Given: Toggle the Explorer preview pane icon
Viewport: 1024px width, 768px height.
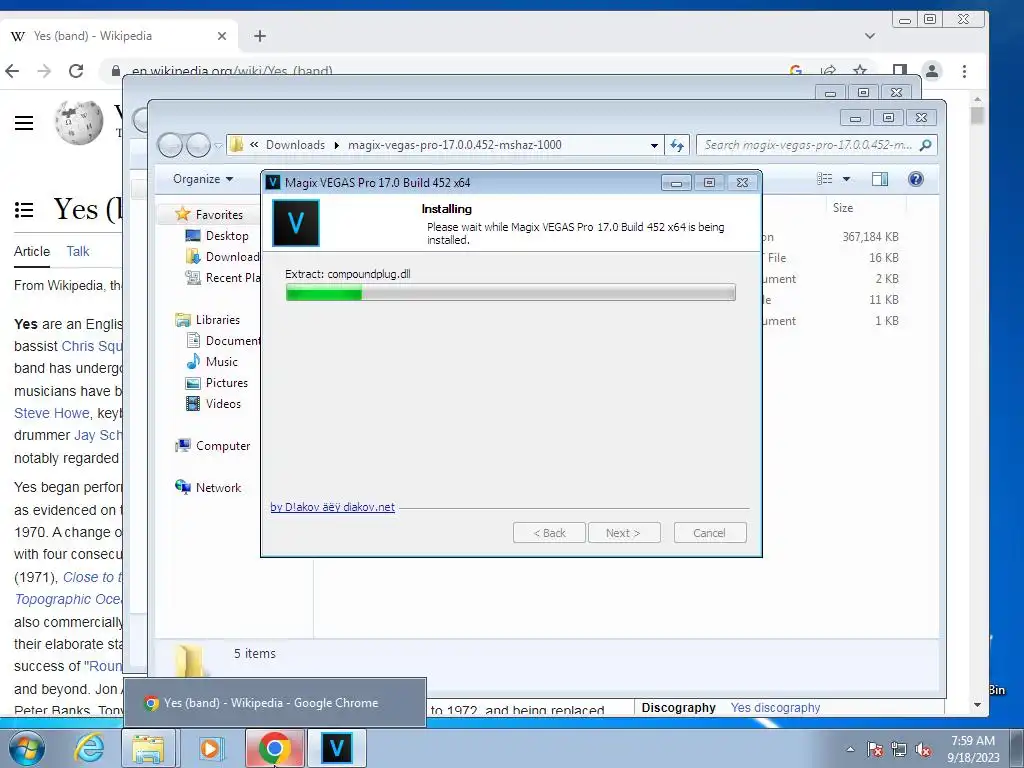Looking at the screenshot, I should click(x=880, y=179).
